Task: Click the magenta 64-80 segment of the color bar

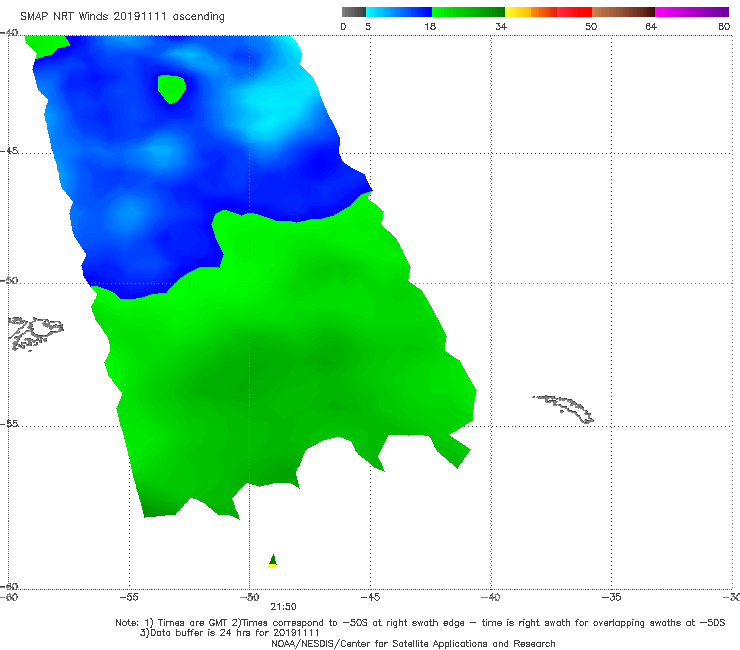Action: pyautogui.click(x=692, y=12)
